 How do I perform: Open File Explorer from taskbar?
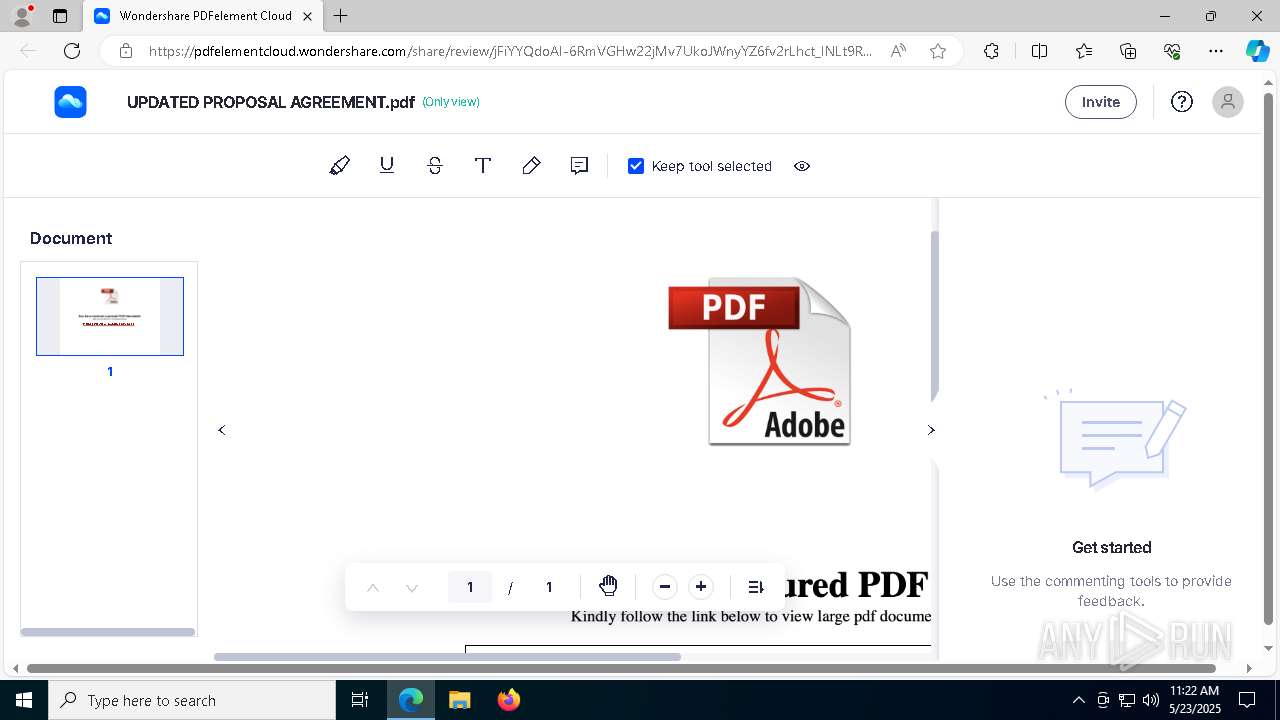459,700
